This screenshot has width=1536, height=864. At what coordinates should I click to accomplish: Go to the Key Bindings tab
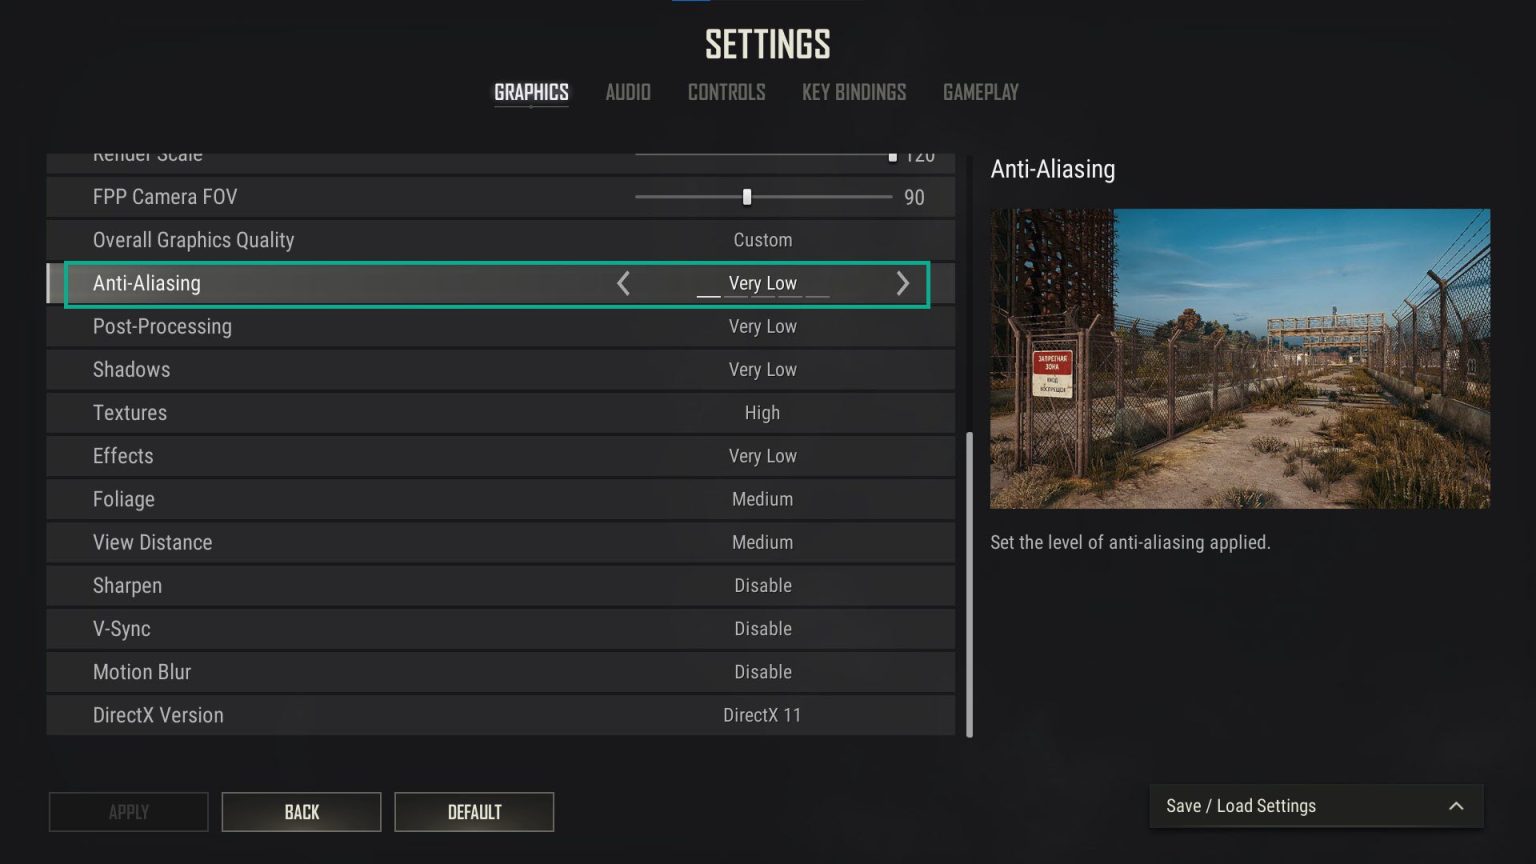(854, 92)
